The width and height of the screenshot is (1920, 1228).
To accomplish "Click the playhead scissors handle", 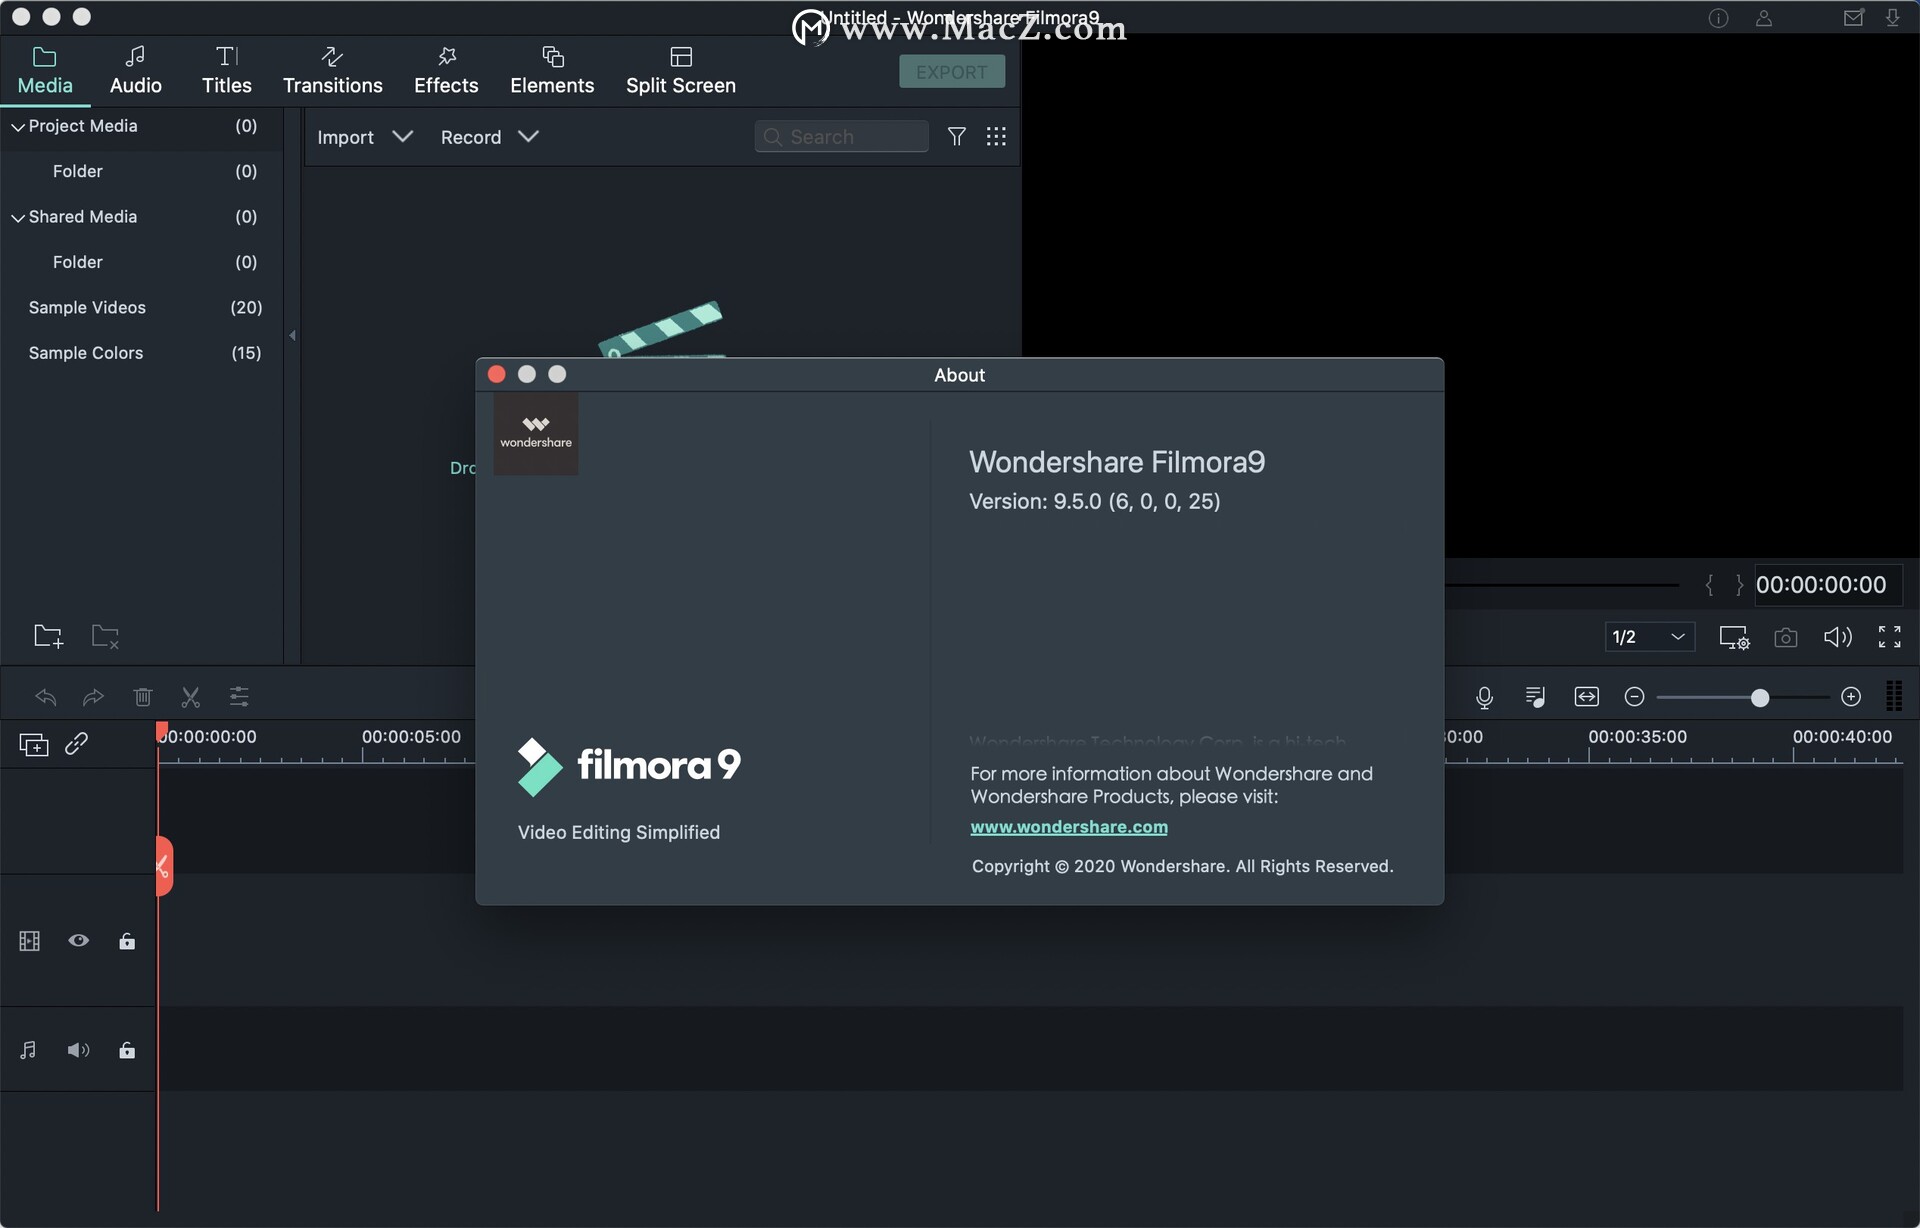I will point(164,866).
